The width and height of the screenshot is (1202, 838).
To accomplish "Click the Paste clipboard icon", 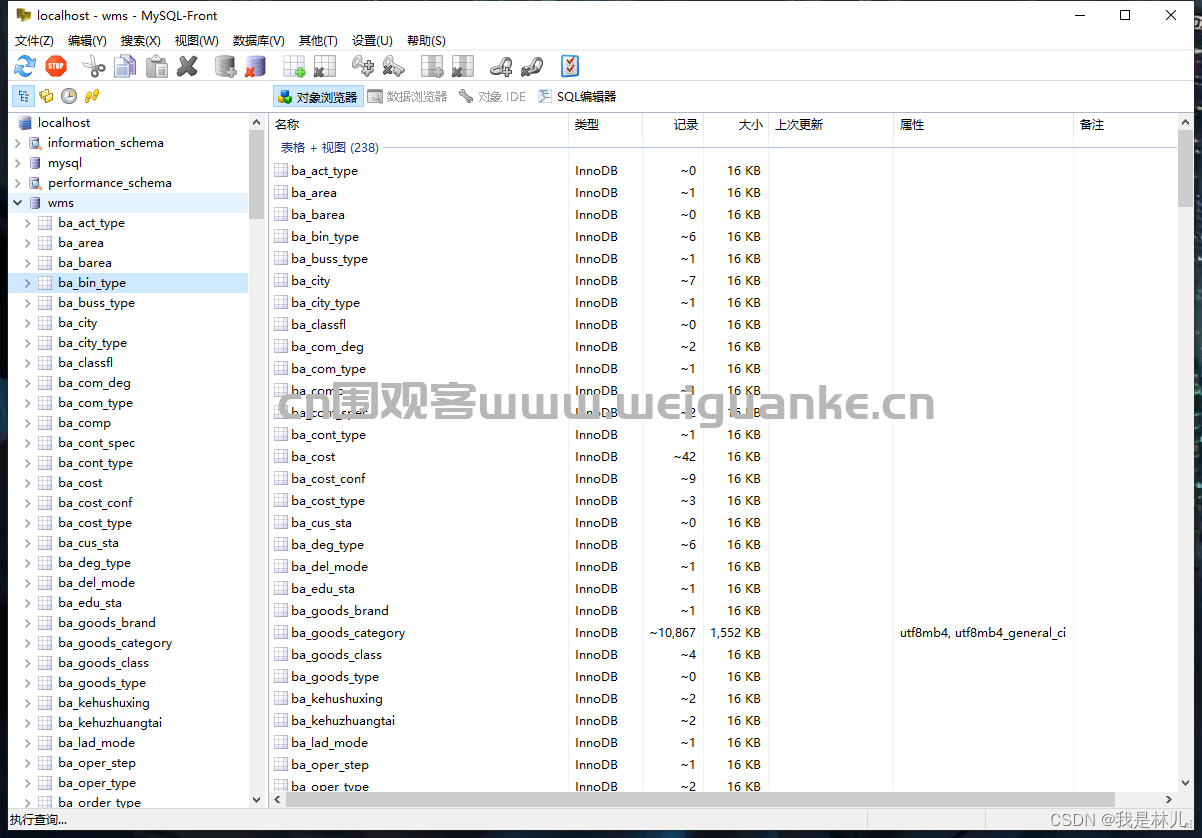I will pos(157,67).
